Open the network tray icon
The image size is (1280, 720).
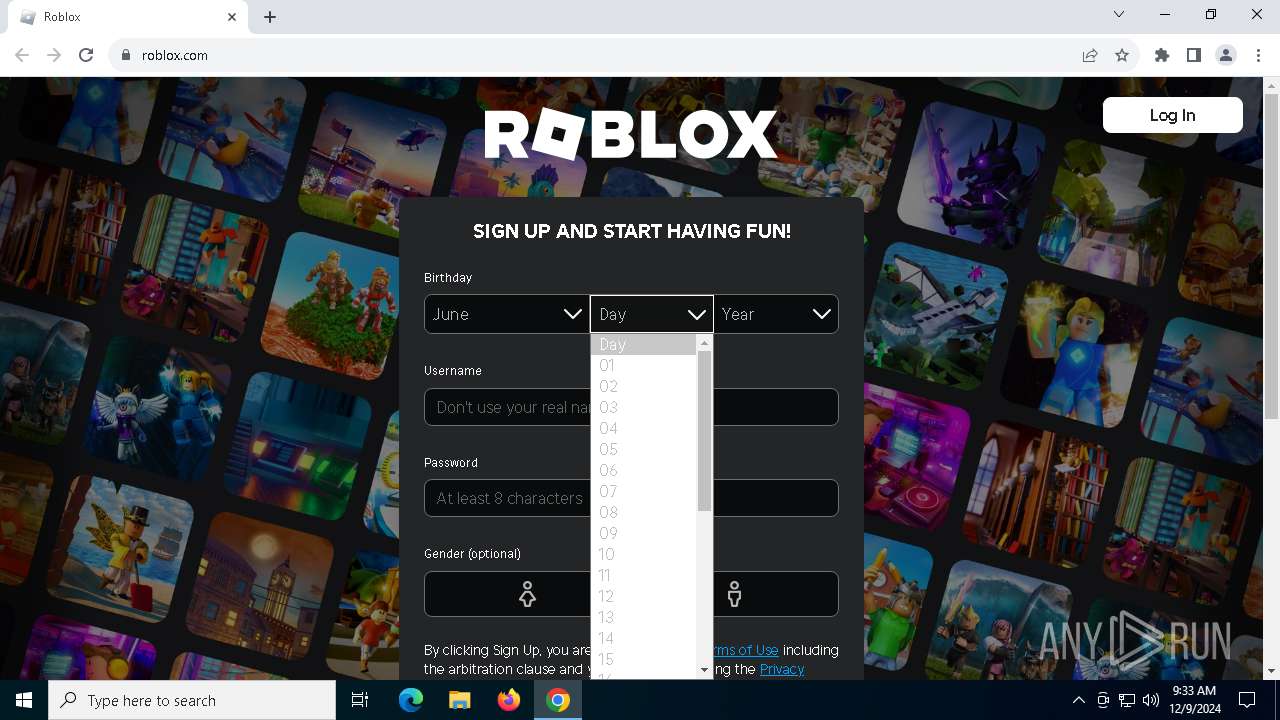point(1127,700)
